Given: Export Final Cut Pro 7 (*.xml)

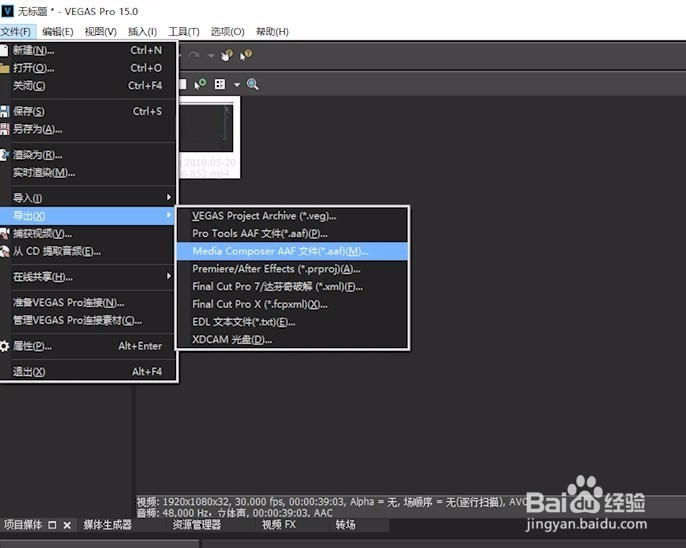Looking at the screenshot, I should click(292, 286).
